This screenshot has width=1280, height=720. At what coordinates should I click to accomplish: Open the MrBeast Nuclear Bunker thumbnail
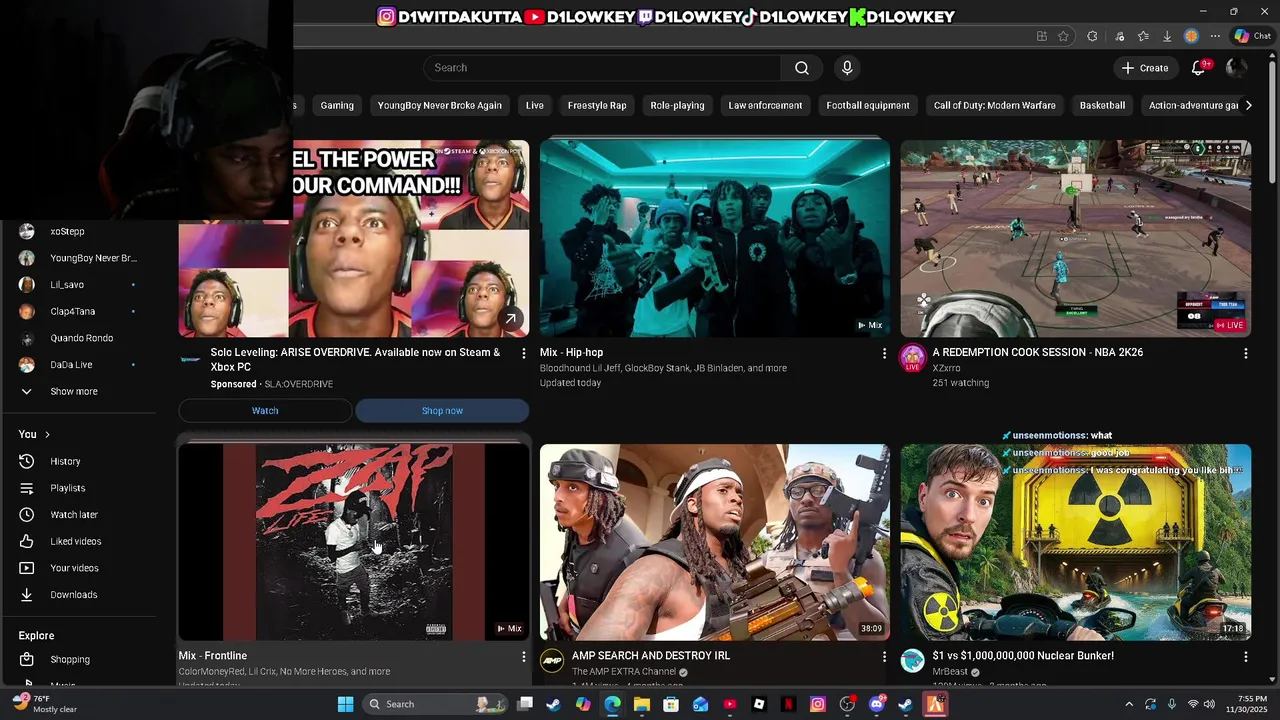tap(1076, 542)
